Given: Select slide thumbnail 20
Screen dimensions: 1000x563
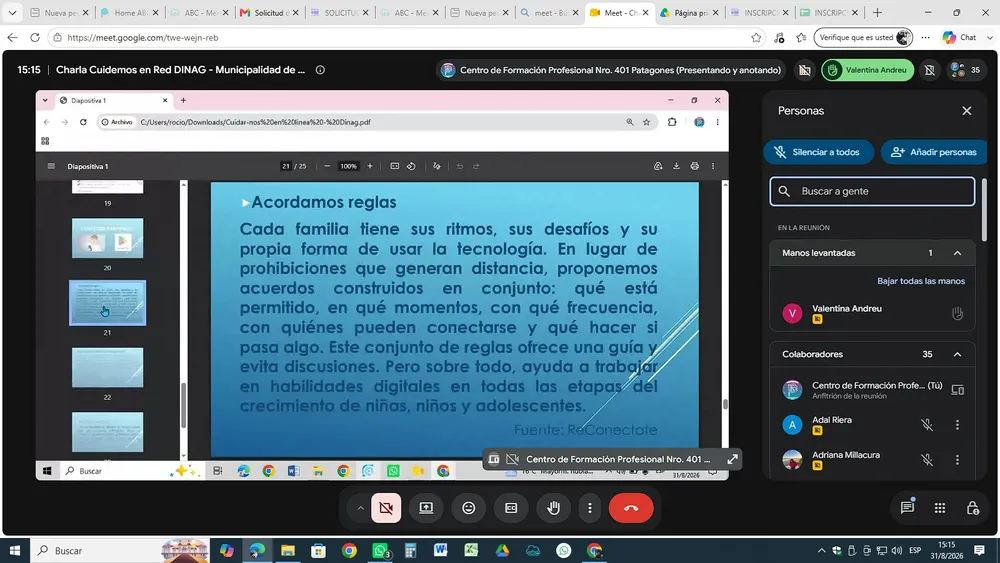Looking at the screenshot, I should [x=107, y=238].
